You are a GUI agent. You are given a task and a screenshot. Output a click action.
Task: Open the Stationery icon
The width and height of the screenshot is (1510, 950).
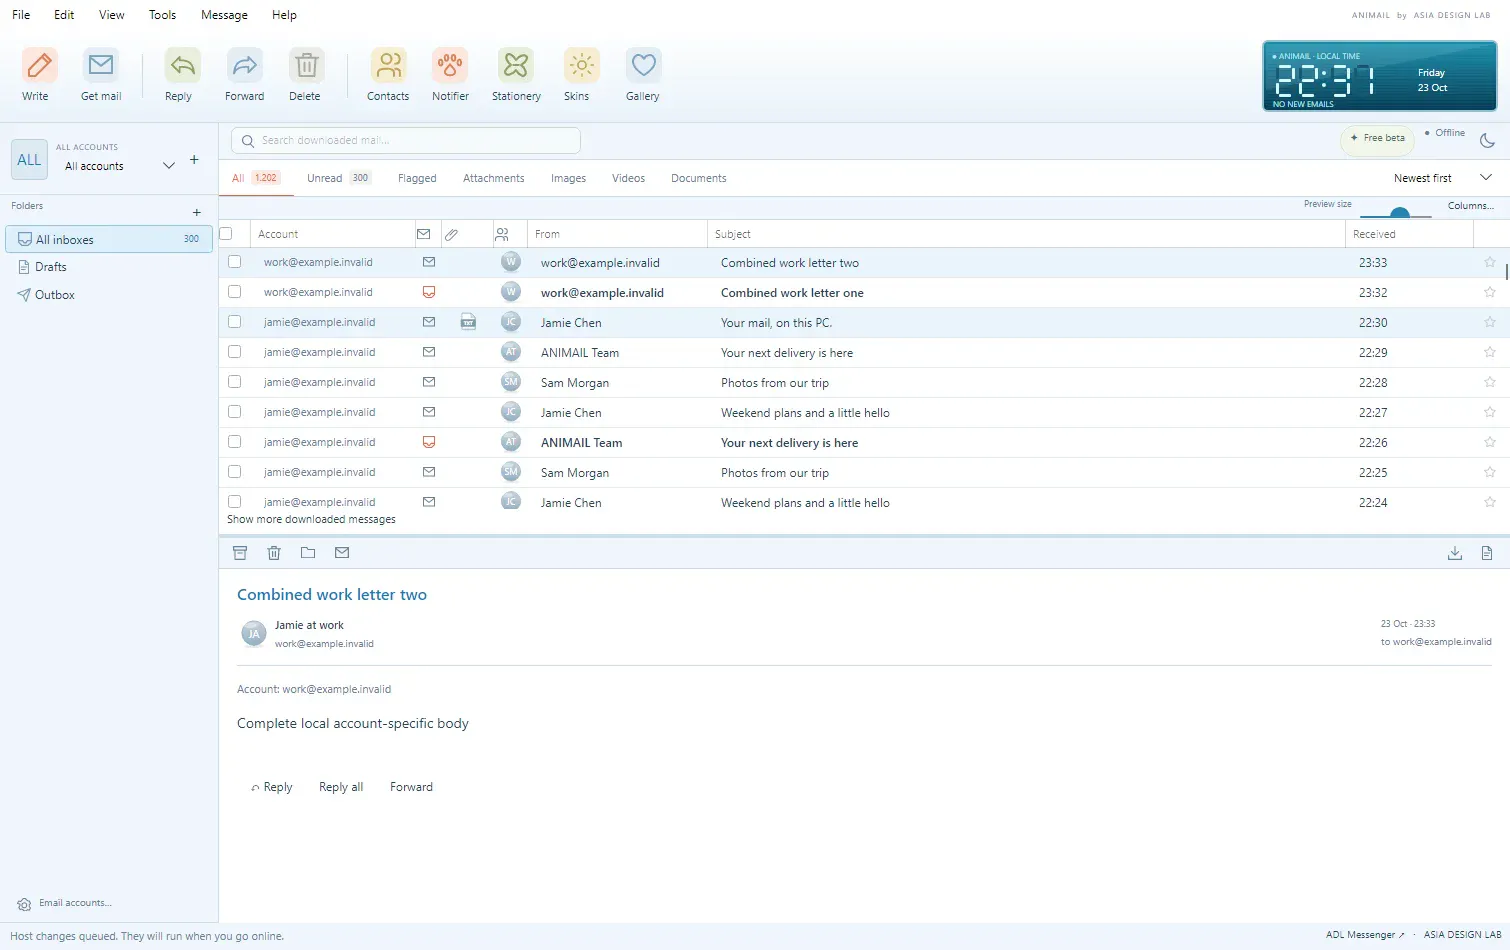[x=516, y=66]
